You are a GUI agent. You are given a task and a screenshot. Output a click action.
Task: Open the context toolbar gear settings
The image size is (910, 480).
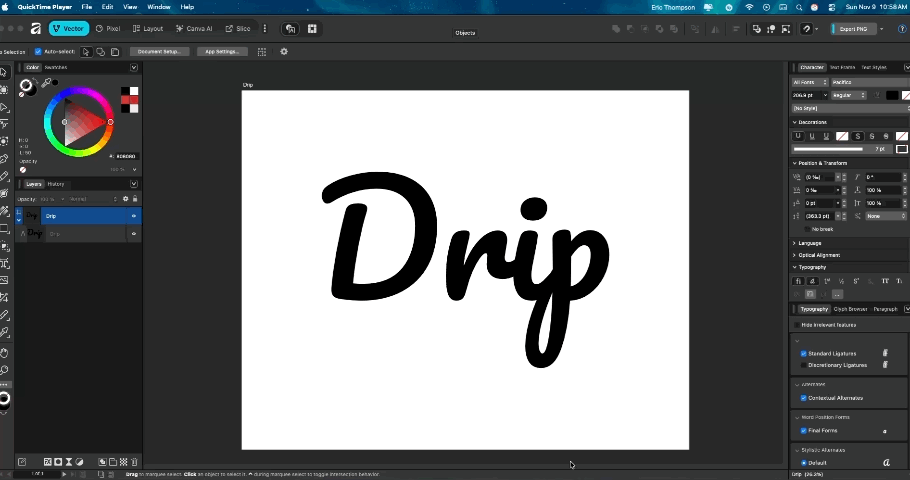coord(284,52)
